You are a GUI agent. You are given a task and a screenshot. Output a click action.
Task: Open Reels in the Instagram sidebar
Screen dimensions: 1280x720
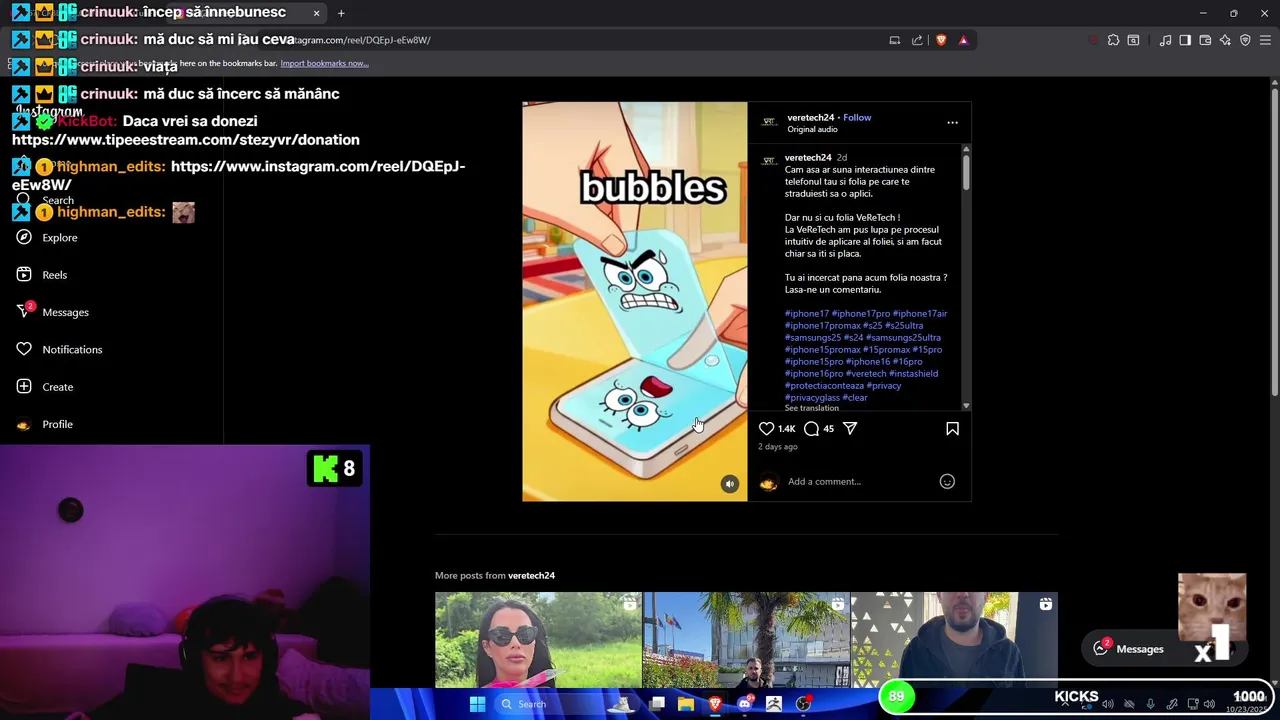[55, 275]
